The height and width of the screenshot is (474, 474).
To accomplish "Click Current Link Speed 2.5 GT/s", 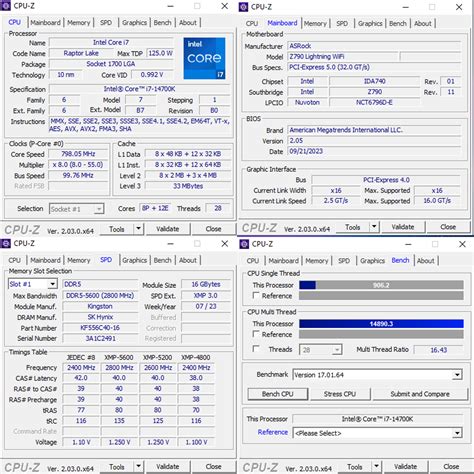I will click(336, 201).
